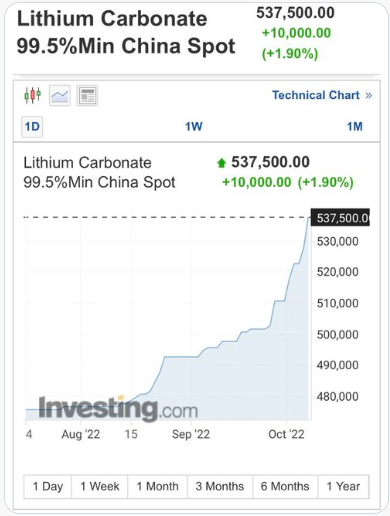Image resolution: width=390 pixels, height=516 pixels.
Task: Click the 537,500.00 price label marker
Action: tap(340, 218)
